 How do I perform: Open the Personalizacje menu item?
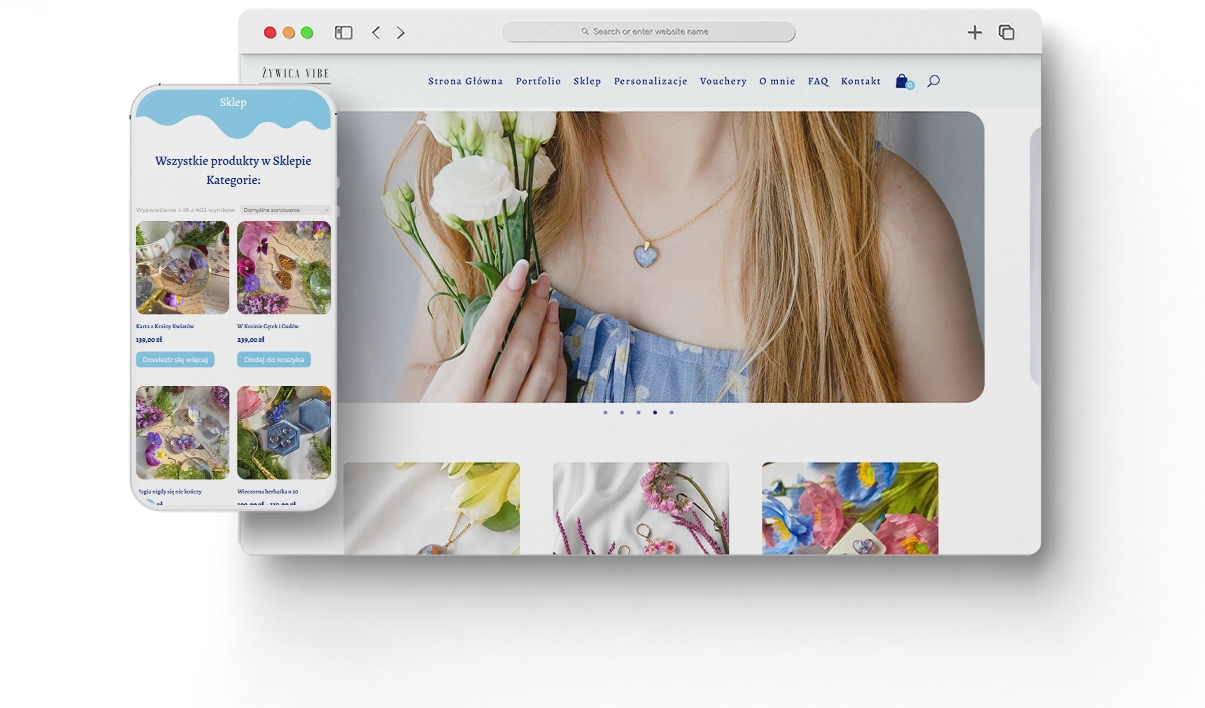click(650, 81)
